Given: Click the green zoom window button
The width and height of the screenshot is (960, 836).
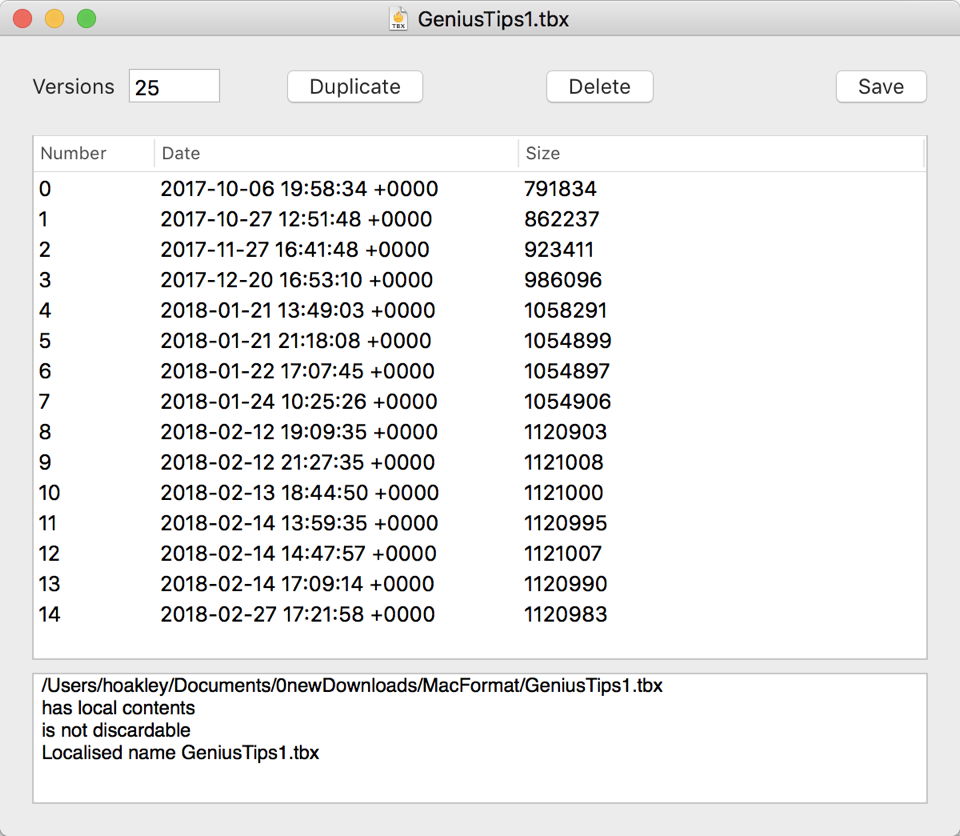Looking at the screenshot, I should [x=87, y=19].
